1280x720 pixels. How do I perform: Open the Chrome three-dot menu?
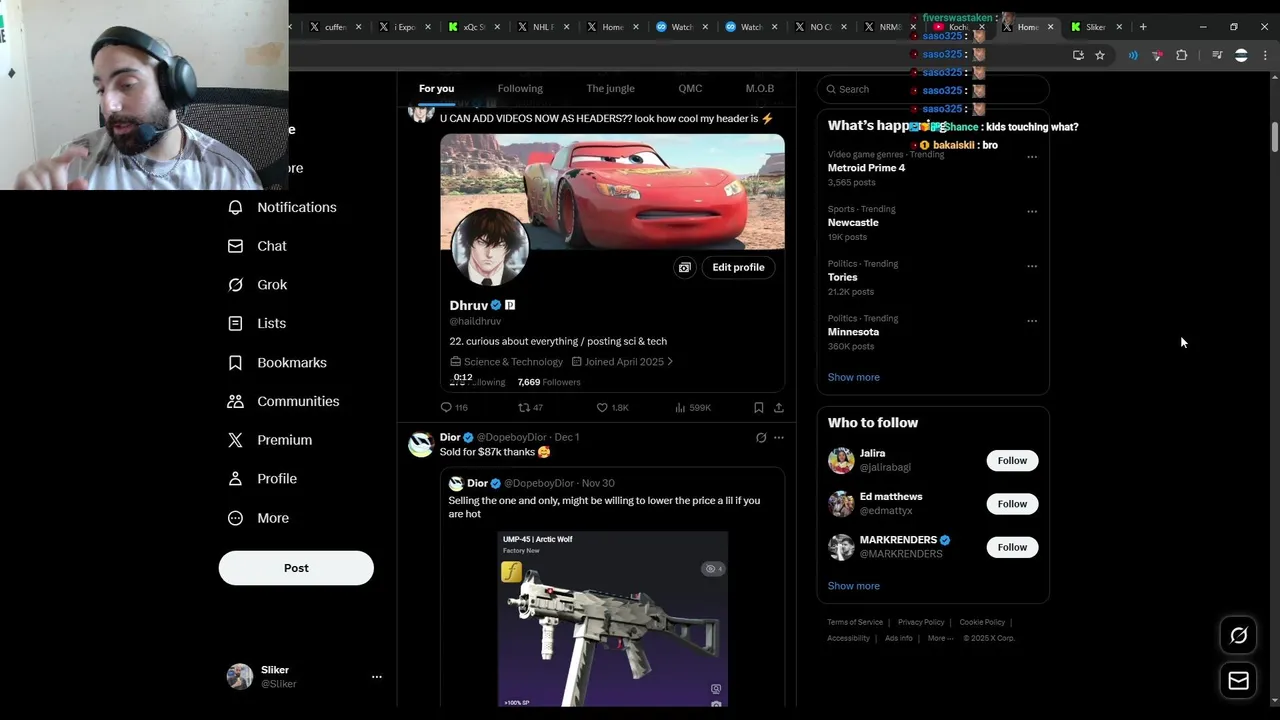click(1265, 55)
